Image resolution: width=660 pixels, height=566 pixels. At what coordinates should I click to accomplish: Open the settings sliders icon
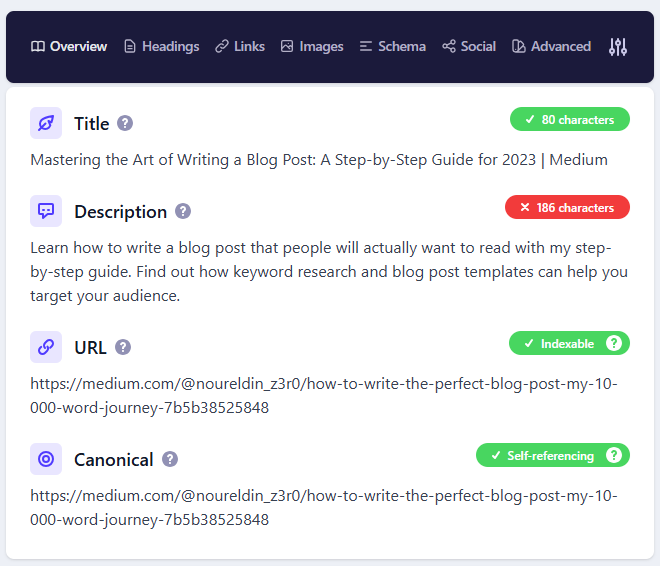(x=618, y=46)
